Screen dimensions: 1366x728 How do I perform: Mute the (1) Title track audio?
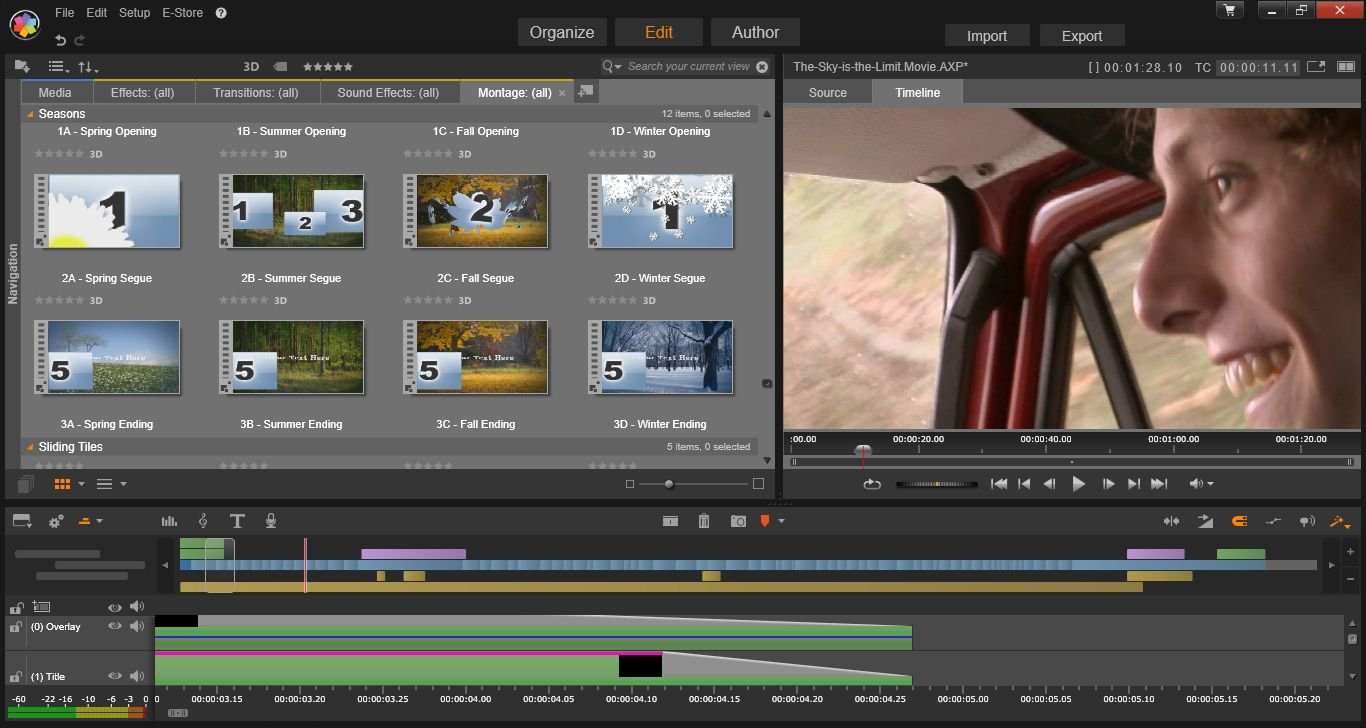(x=137, y=676)
